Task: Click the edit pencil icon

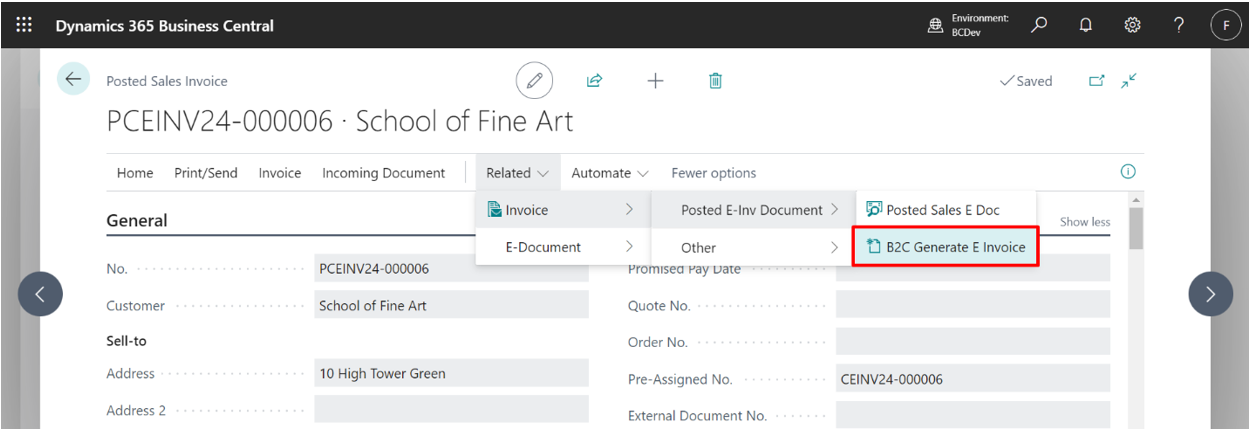Action: [535, 81]
